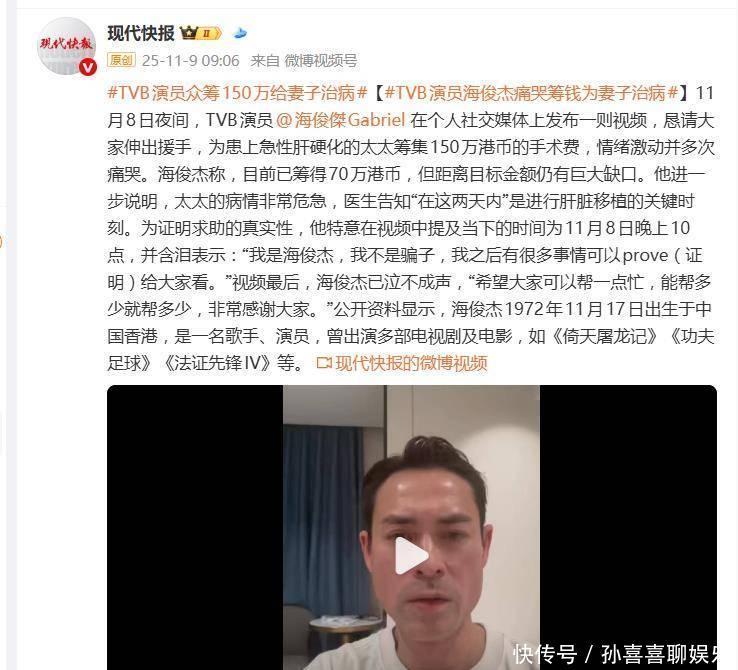This screenshot has width=738, height=670.
Task: Click the 原创 original tag
Action: [x=121, y=60]
